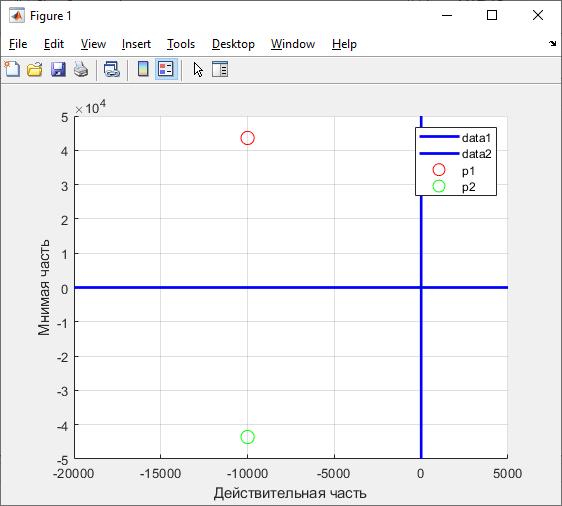562x506 pixels.
Task: Click the MATLAB logo in title bar
Action: 17,16
